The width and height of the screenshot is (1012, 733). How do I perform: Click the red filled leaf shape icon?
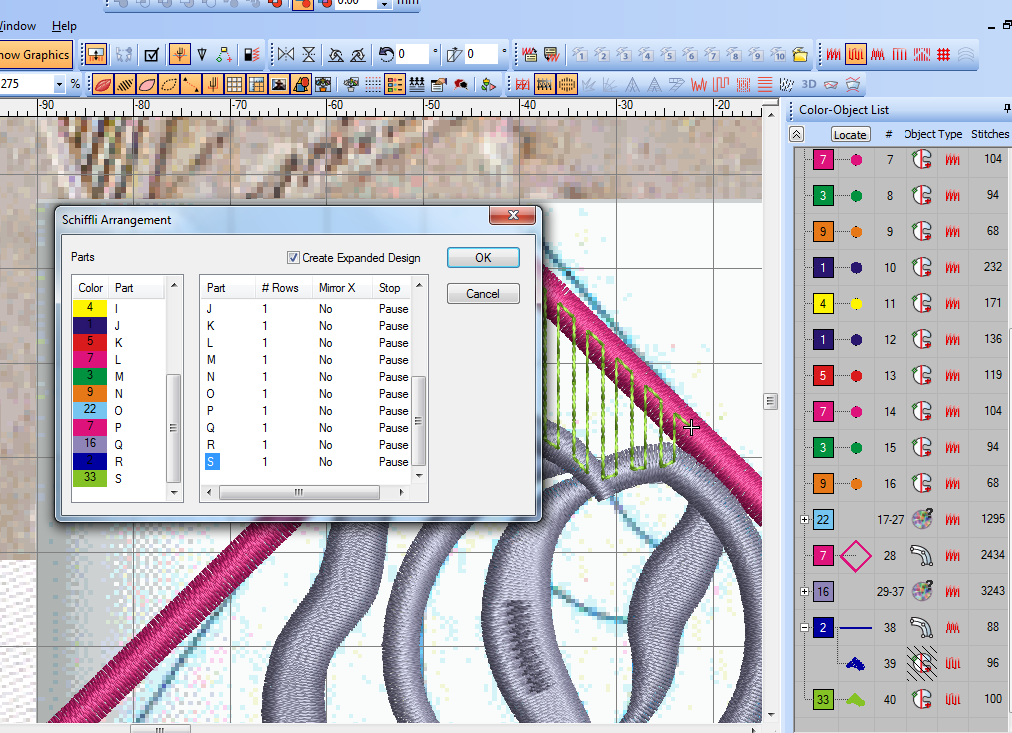tap(102, 84)
